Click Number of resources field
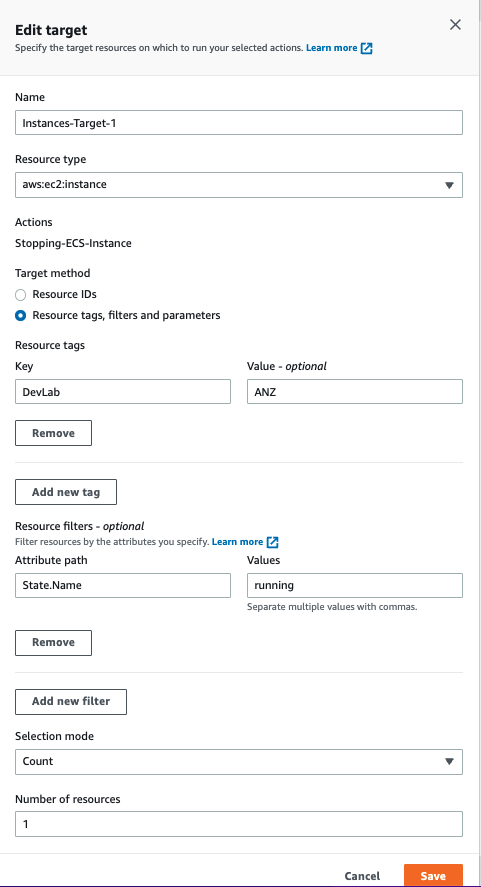Image resolution: width=481 pixels, height=887 pixels. [x=239, y=824]
